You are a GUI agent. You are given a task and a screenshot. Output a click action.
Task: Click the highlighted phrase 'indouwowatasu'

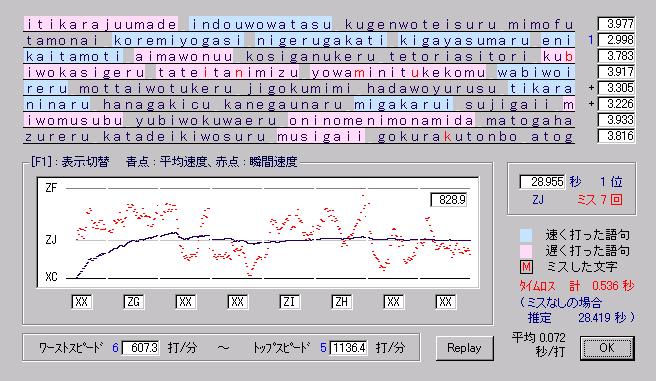click(261, 24)
